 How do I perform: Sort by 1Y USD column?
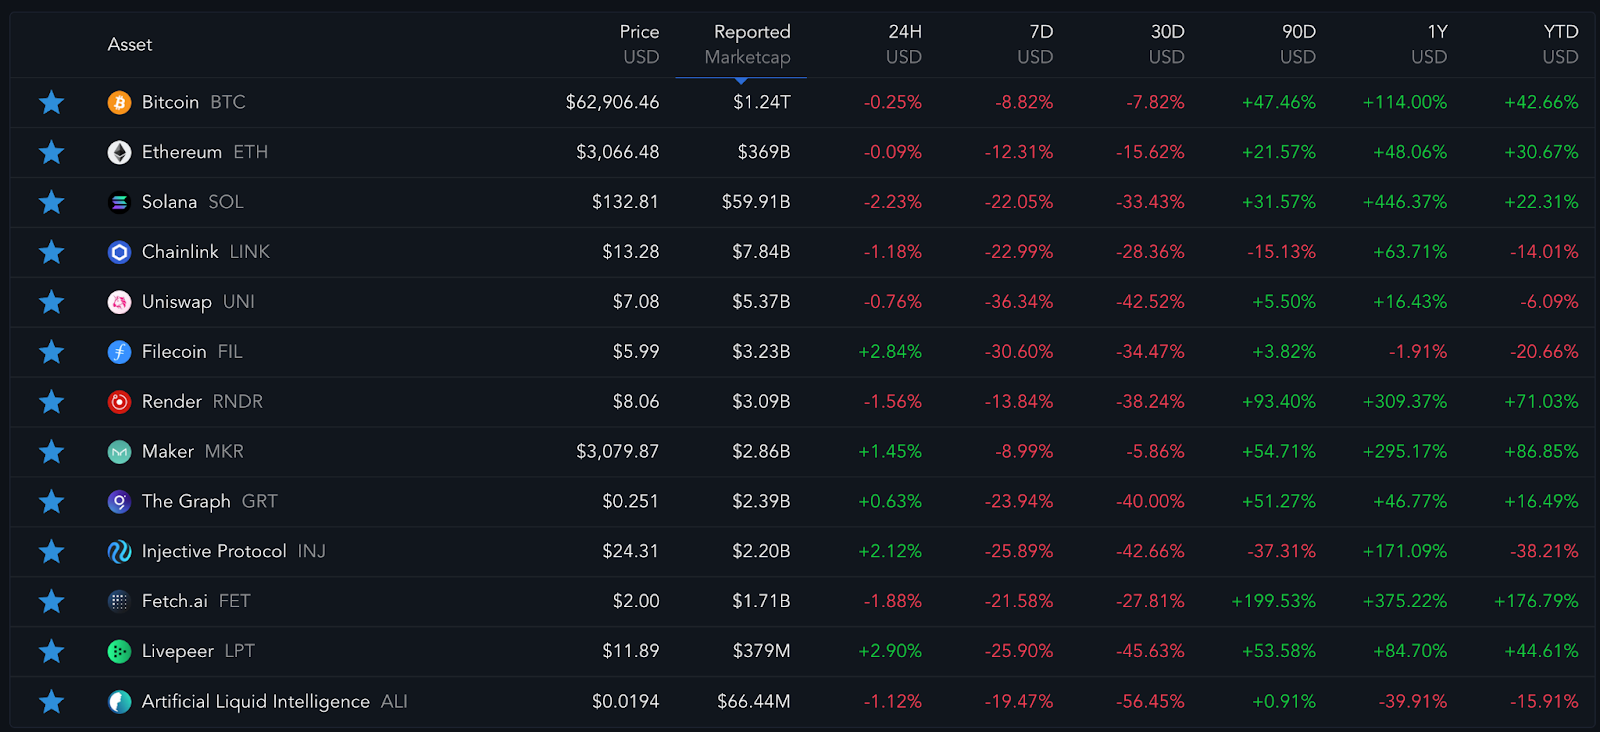[x=1429, y=44]
